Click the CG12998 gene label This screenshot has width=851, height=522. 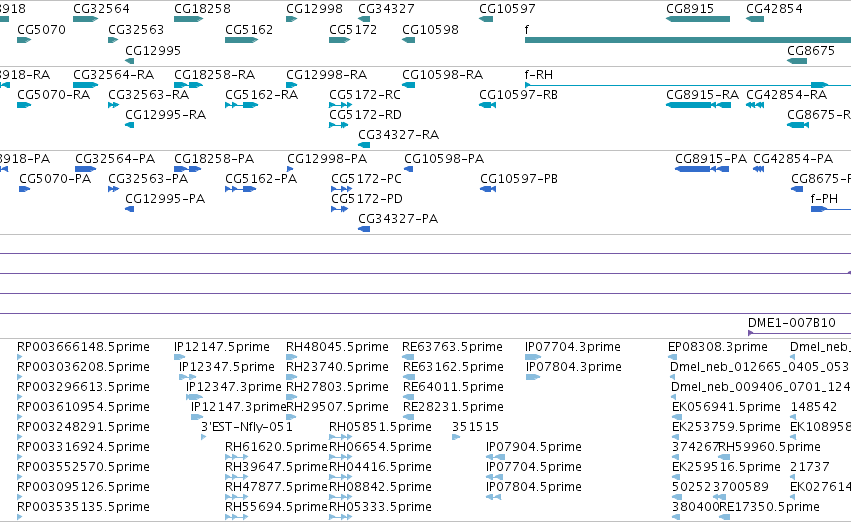314,9
